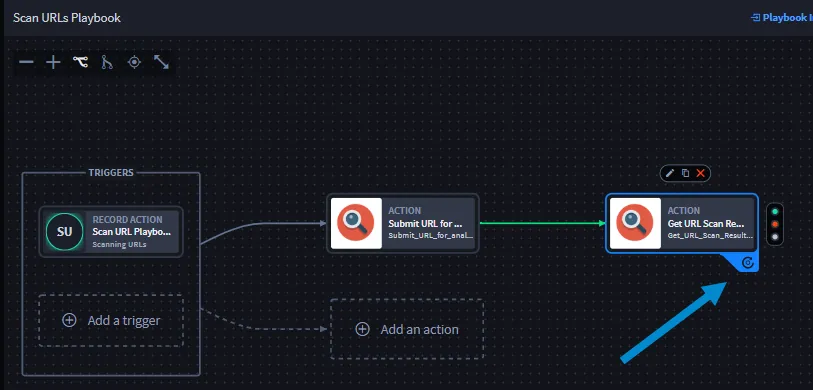
Task: Center the canvas with the target icon
Action: click(x=134, y=63)
